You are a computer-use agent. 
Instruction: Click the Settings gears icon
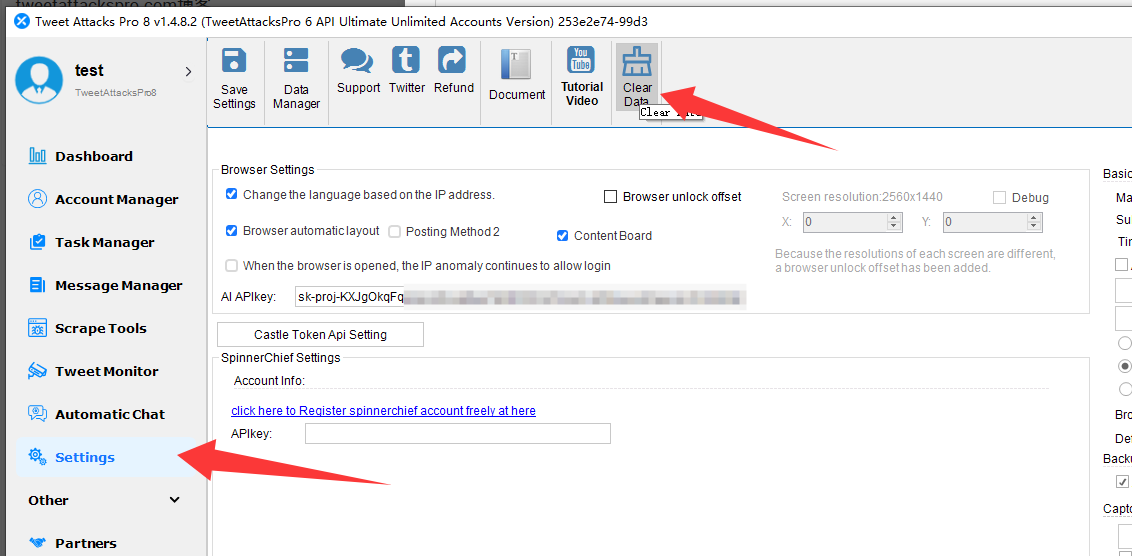[38, 457]
